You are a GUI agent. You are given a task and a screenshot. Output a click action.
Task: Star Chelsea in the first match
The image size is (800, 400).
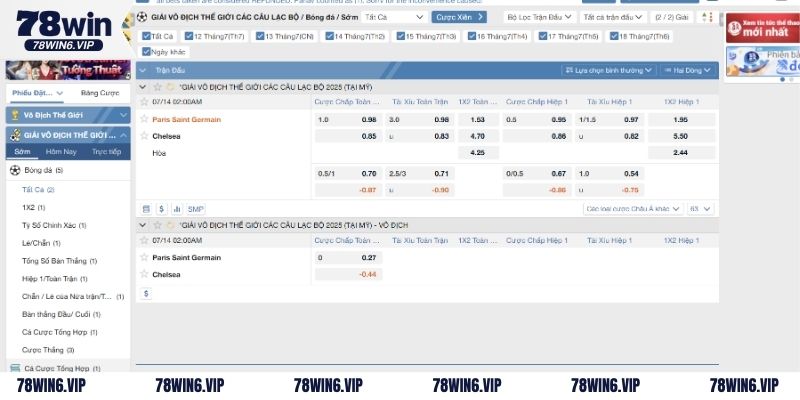(x=144, y=136)
